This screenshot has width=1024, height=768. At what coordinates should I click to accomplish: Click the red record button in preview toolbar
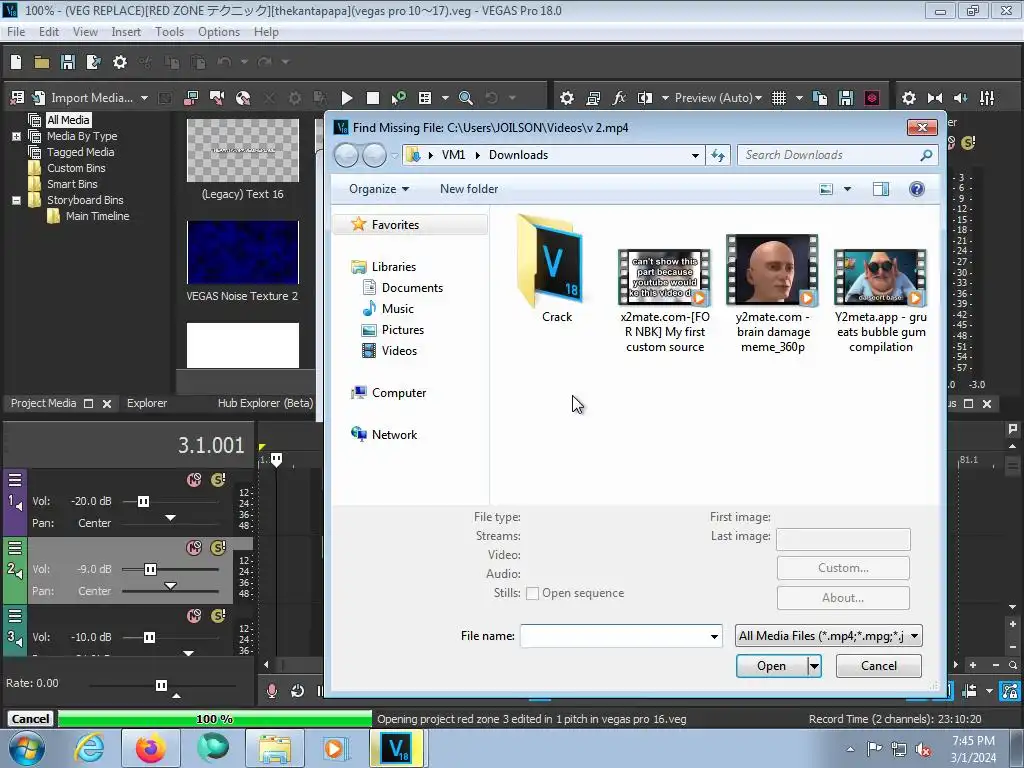pos(872,98)
